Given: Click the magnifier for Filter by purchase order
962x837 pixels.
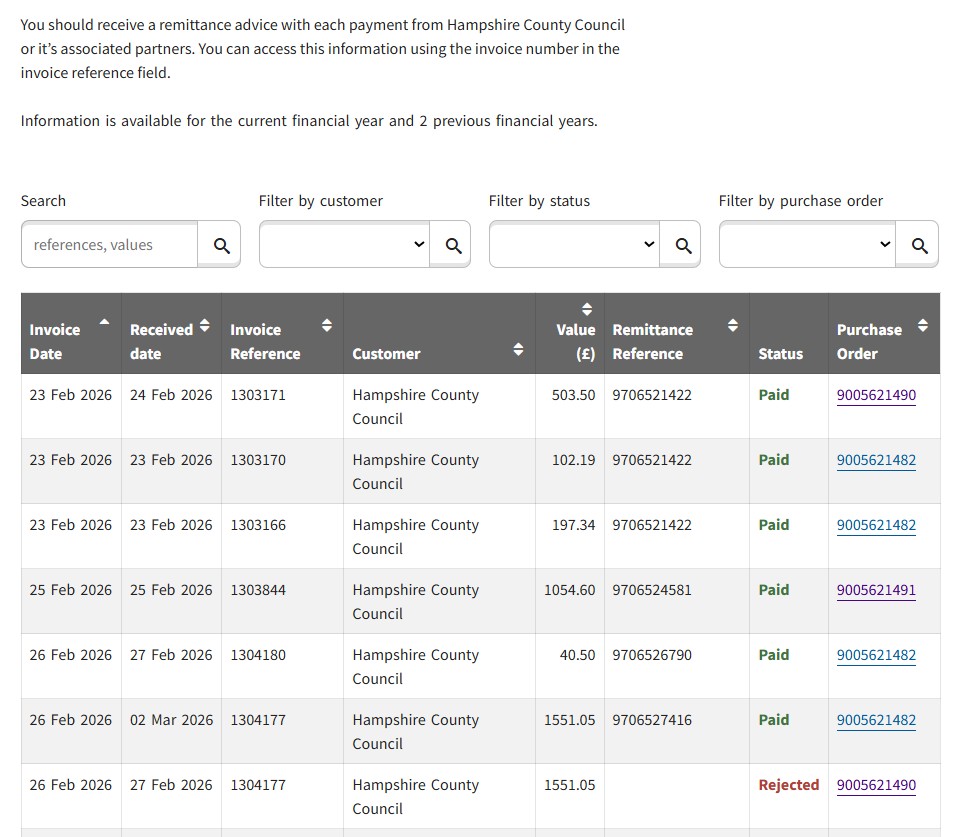Looking at the screenshot, I should (919, 245).
